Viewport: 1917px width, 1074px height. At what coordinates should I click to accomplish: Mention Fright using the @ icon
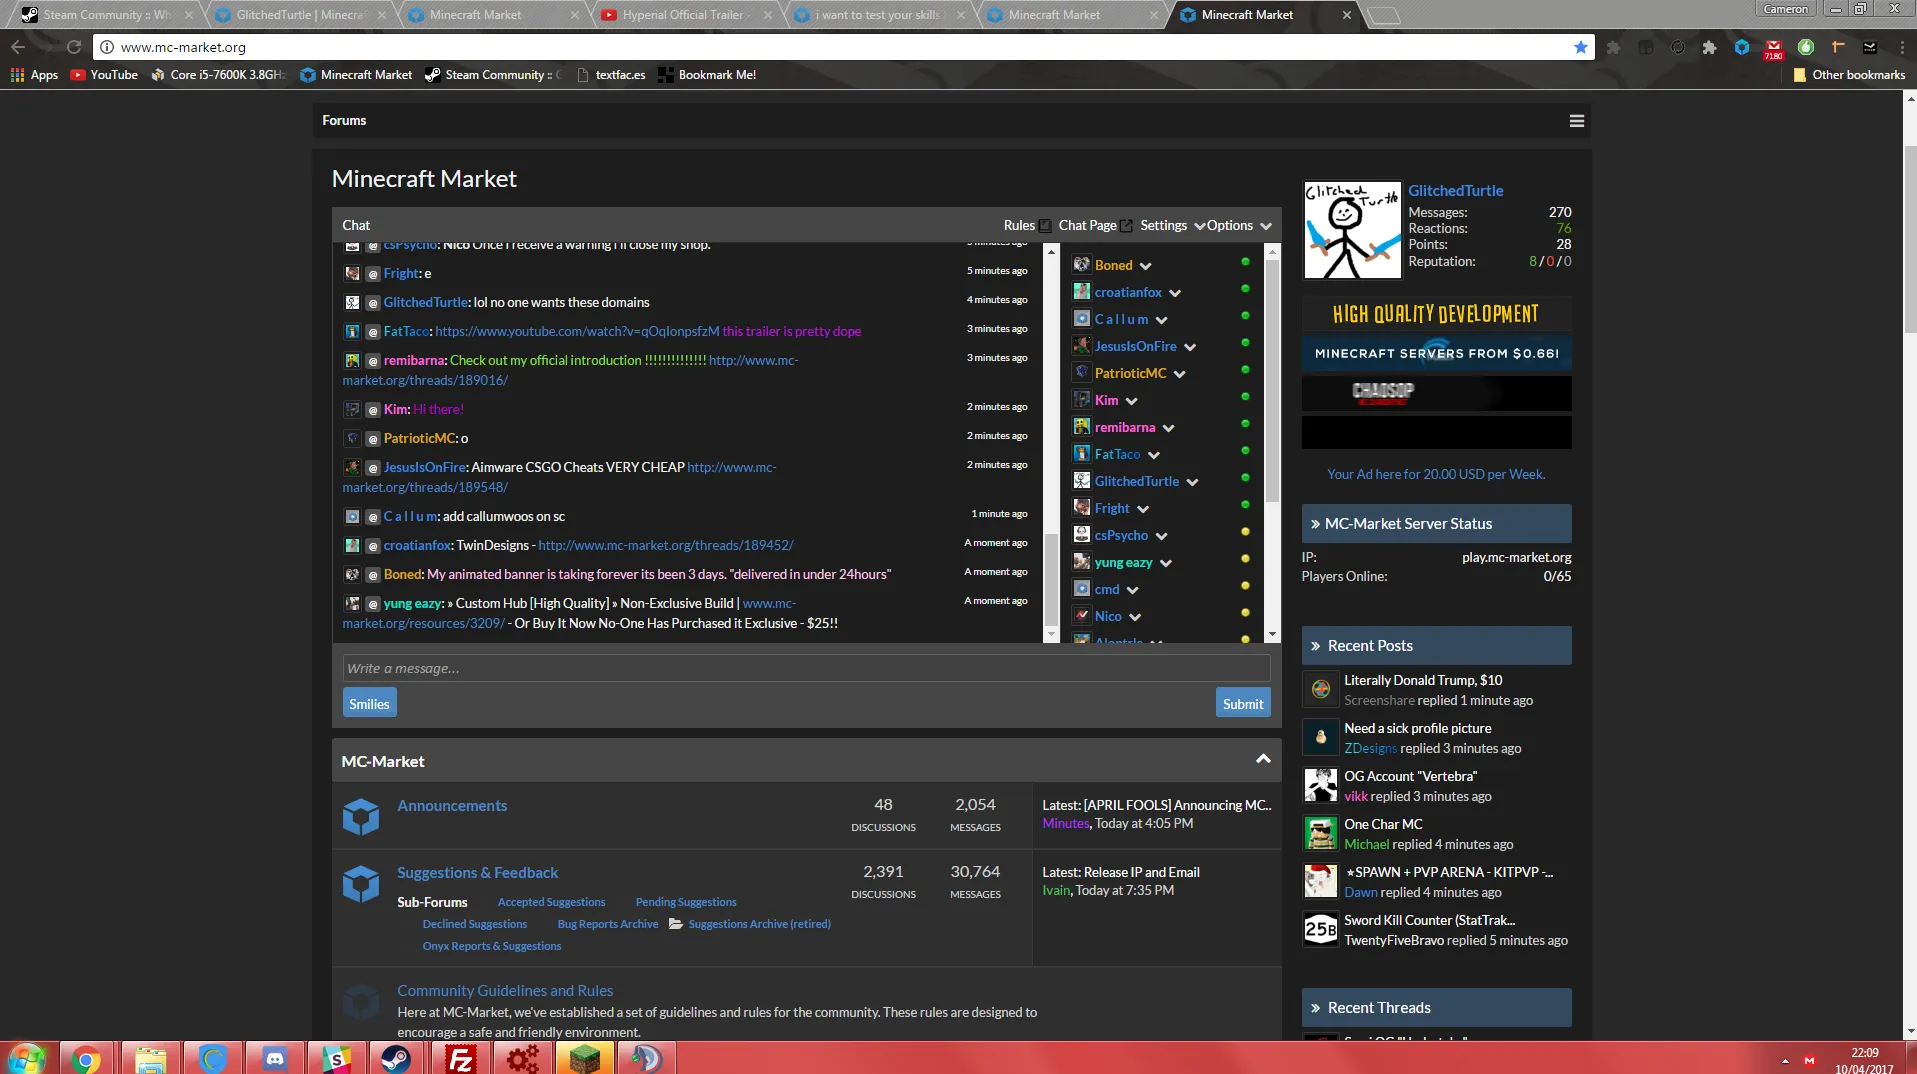pyautogui.click(x=372, y=274)
